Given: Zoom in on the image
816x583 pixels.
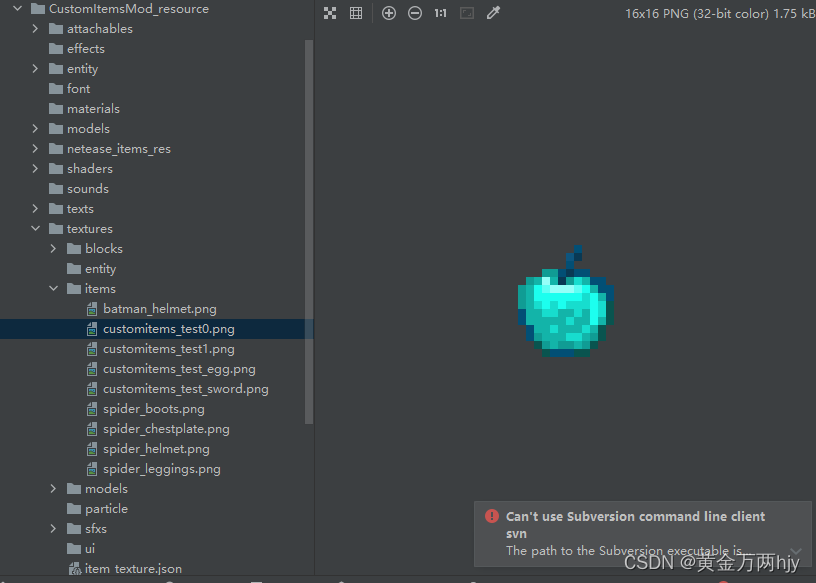Looking at the screenshot, I should click(389, 13).
